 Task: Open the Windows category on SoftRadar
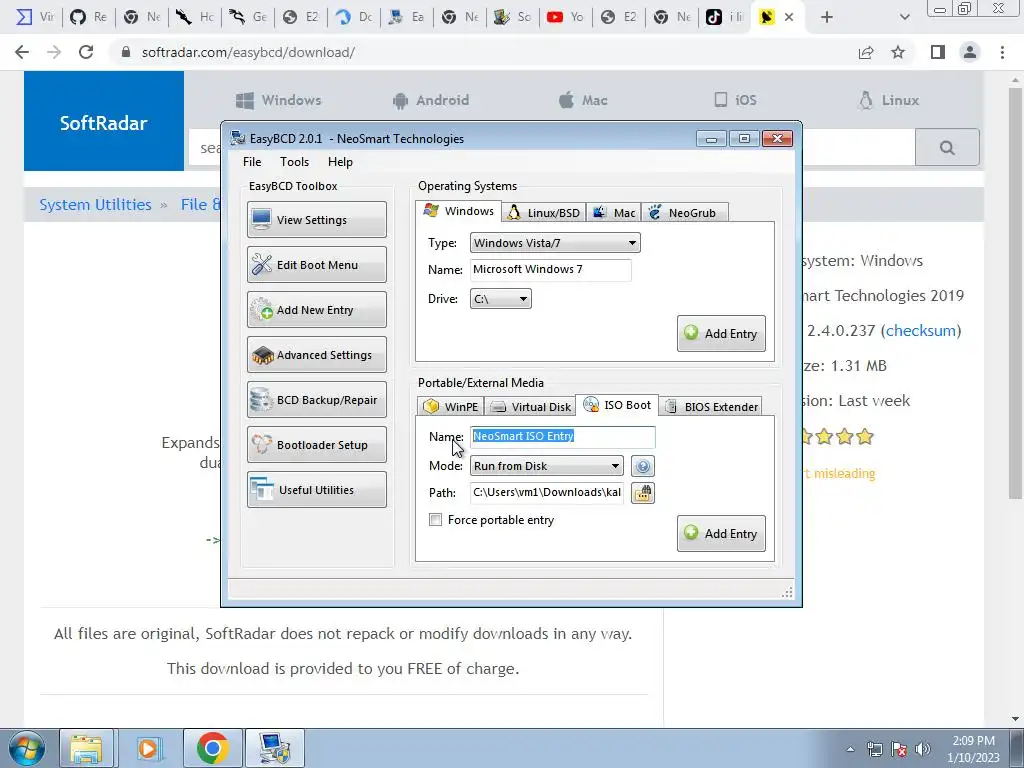[x=279, y=100]
